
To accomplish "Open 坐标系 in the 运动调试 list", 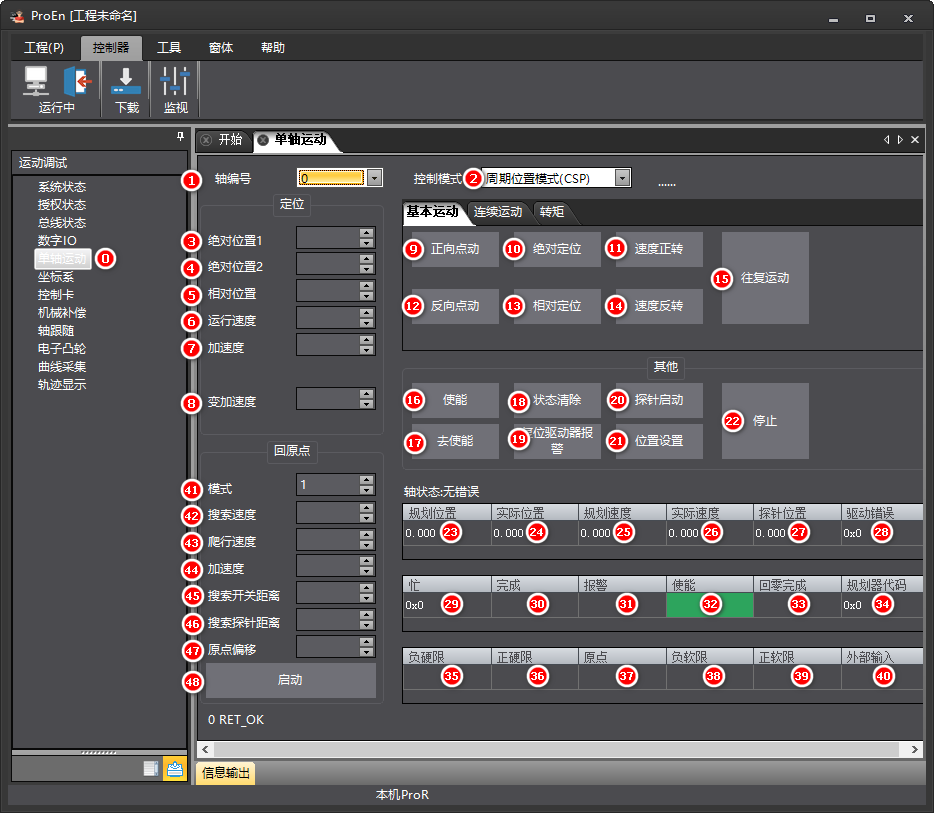I will 56,277.
